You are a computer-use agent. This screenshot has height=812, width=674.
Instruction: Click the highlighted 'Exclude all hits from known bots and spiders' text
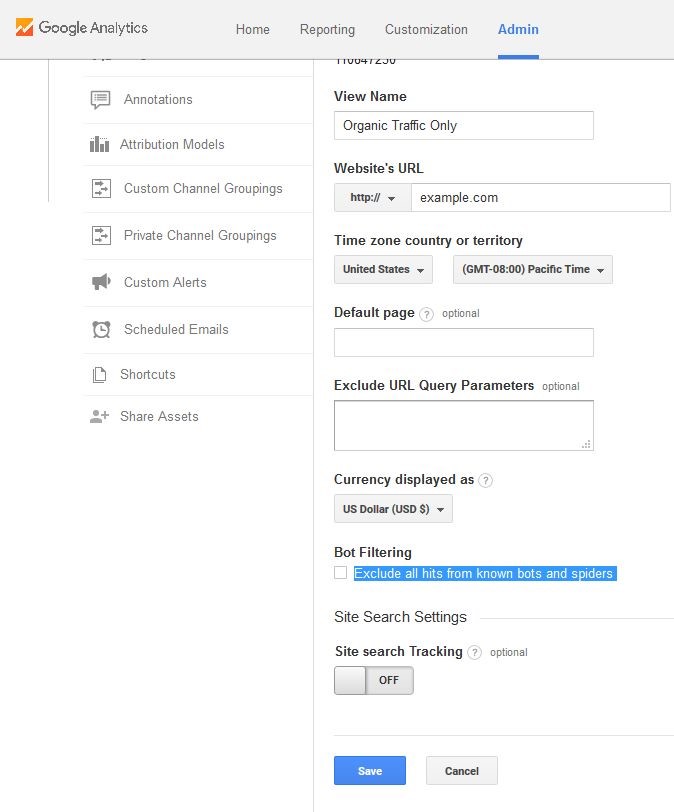(x=485, y=573)
